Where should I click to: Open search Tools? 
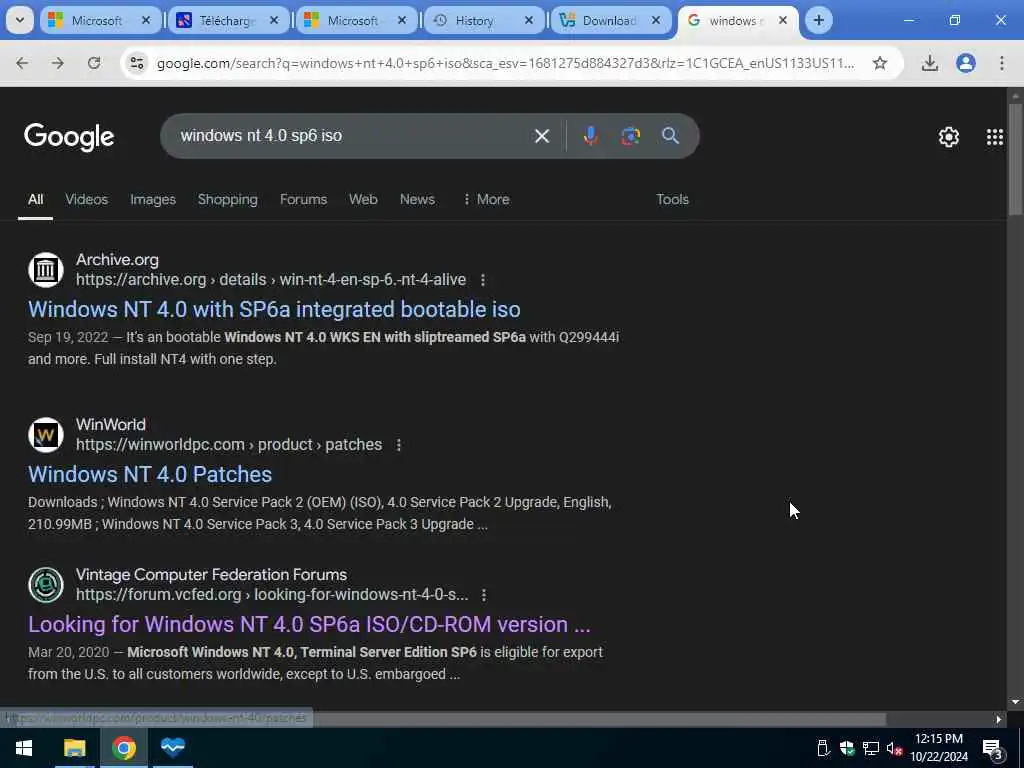(x=672, y=199)
